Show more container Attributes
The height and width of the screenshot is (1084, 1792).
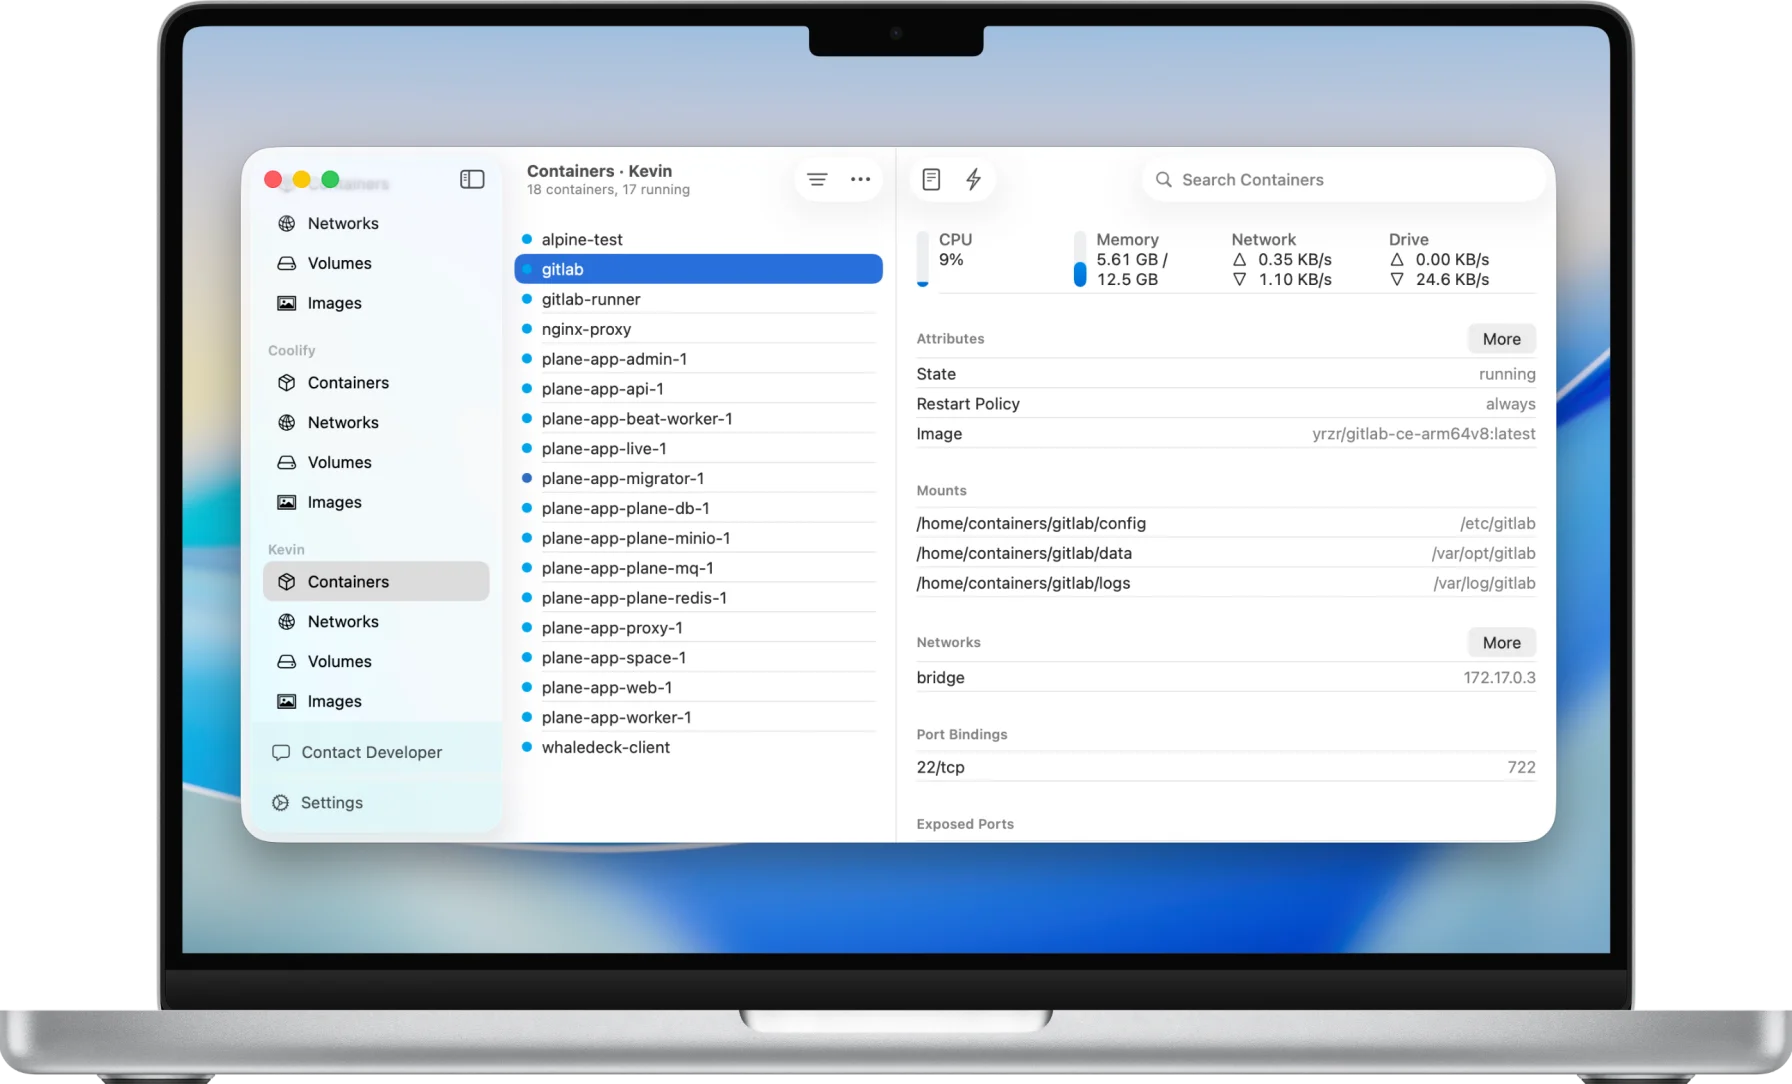point(1501,338)
